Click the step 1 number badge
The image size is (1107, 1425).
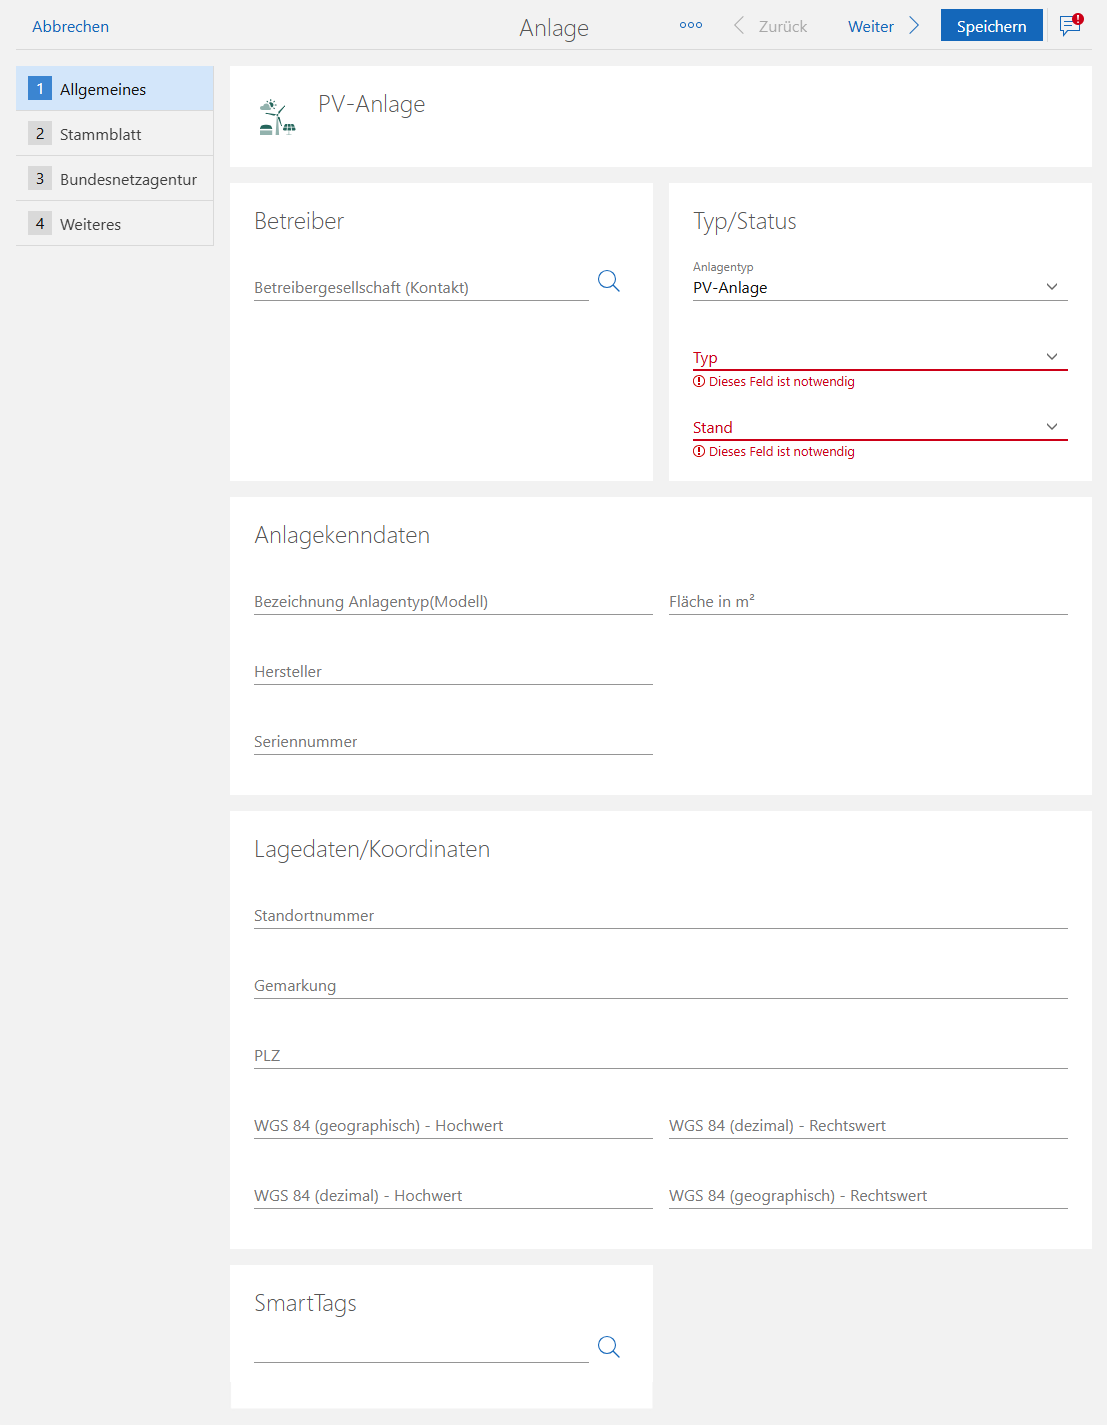point(40,88)
